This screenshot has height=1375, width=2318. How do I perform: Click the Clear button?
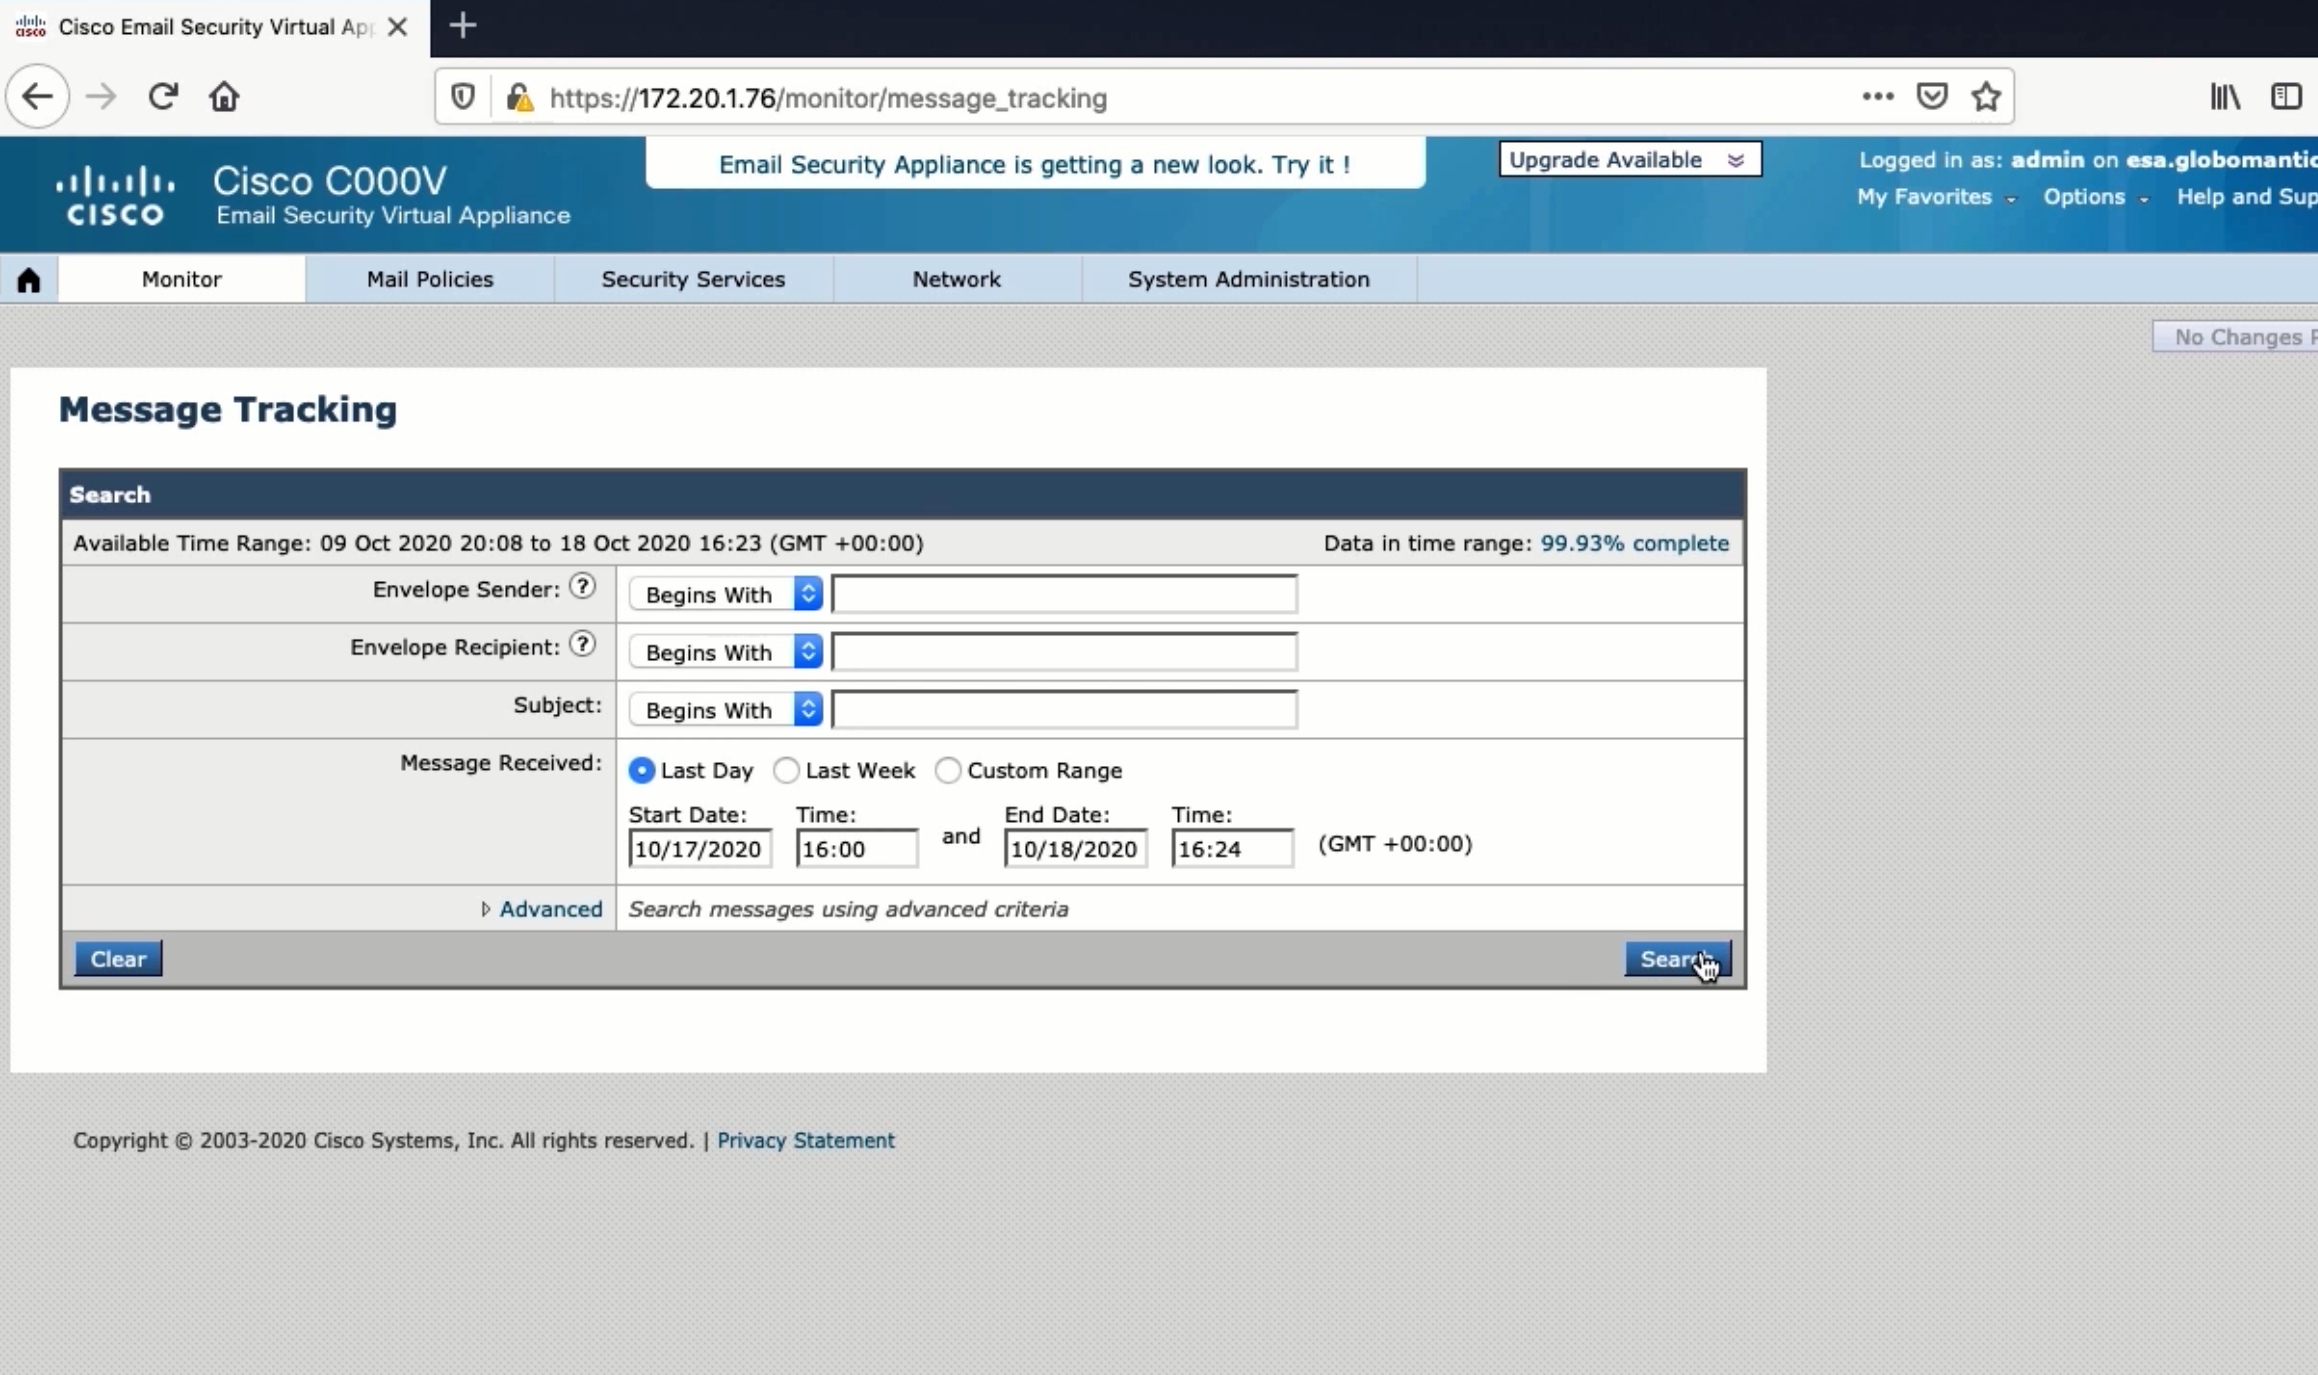(118, 959)
